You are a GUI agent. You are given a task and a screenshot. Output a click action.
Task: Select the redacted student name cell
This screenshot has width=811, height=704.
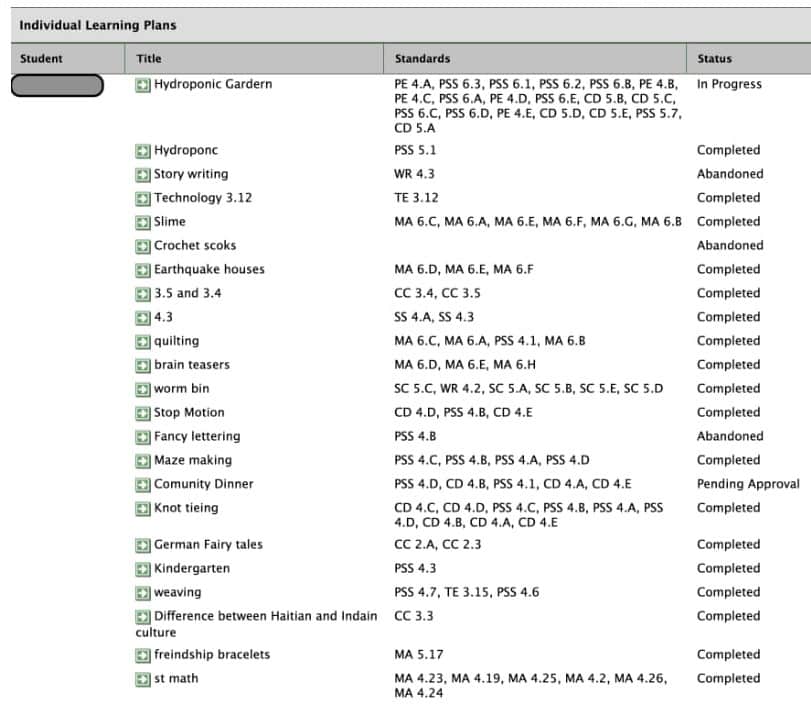(x=57, y=85)
